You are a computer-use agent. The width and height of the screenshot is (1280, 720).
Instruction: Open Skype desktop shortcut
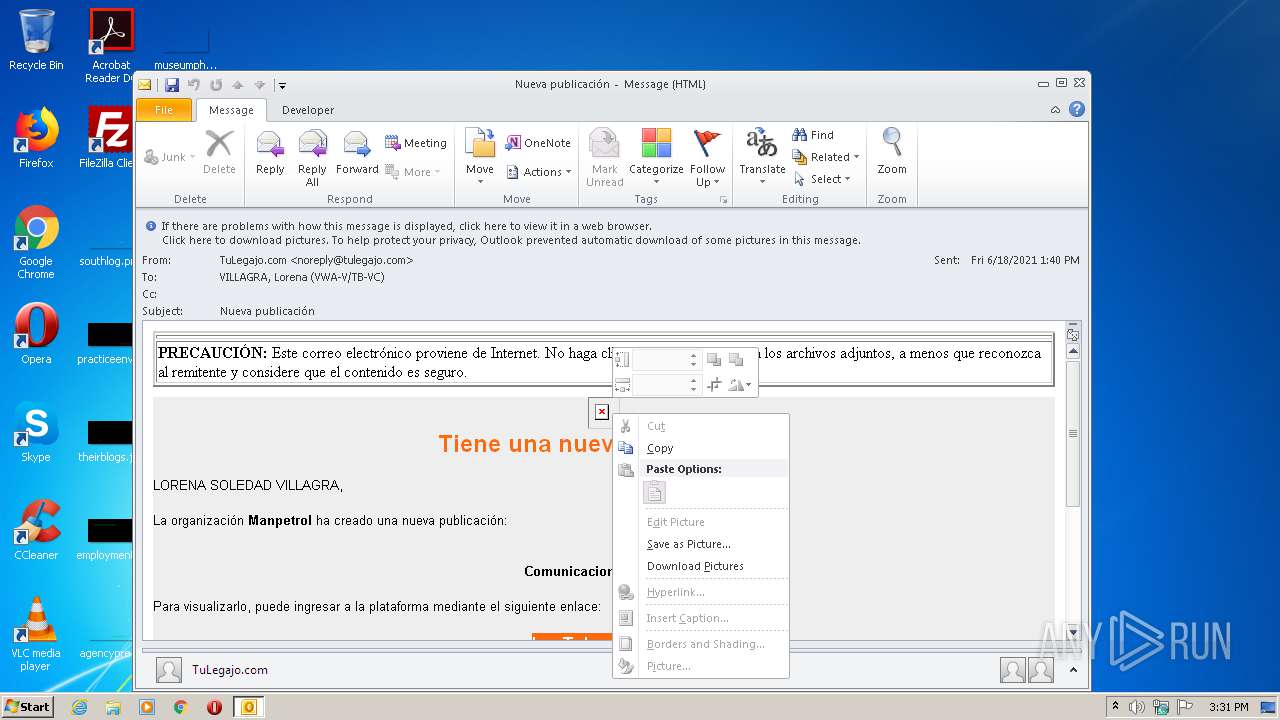tap(36, 433)
